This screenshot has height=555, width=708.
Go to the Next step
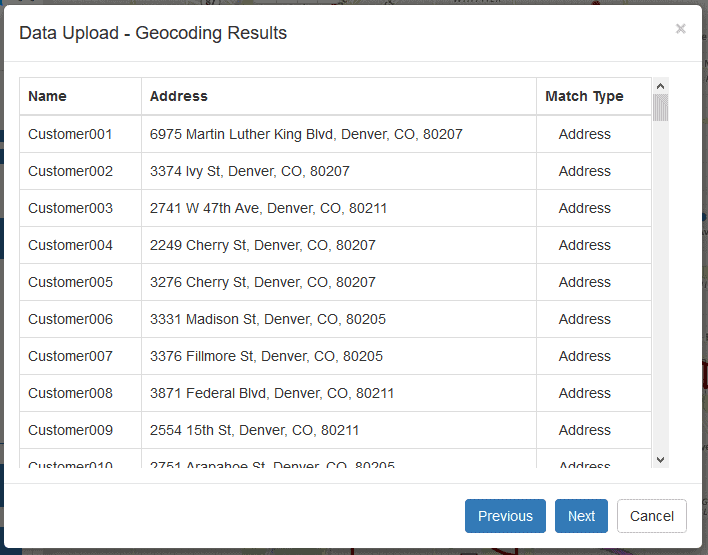(x=581, y=516)
